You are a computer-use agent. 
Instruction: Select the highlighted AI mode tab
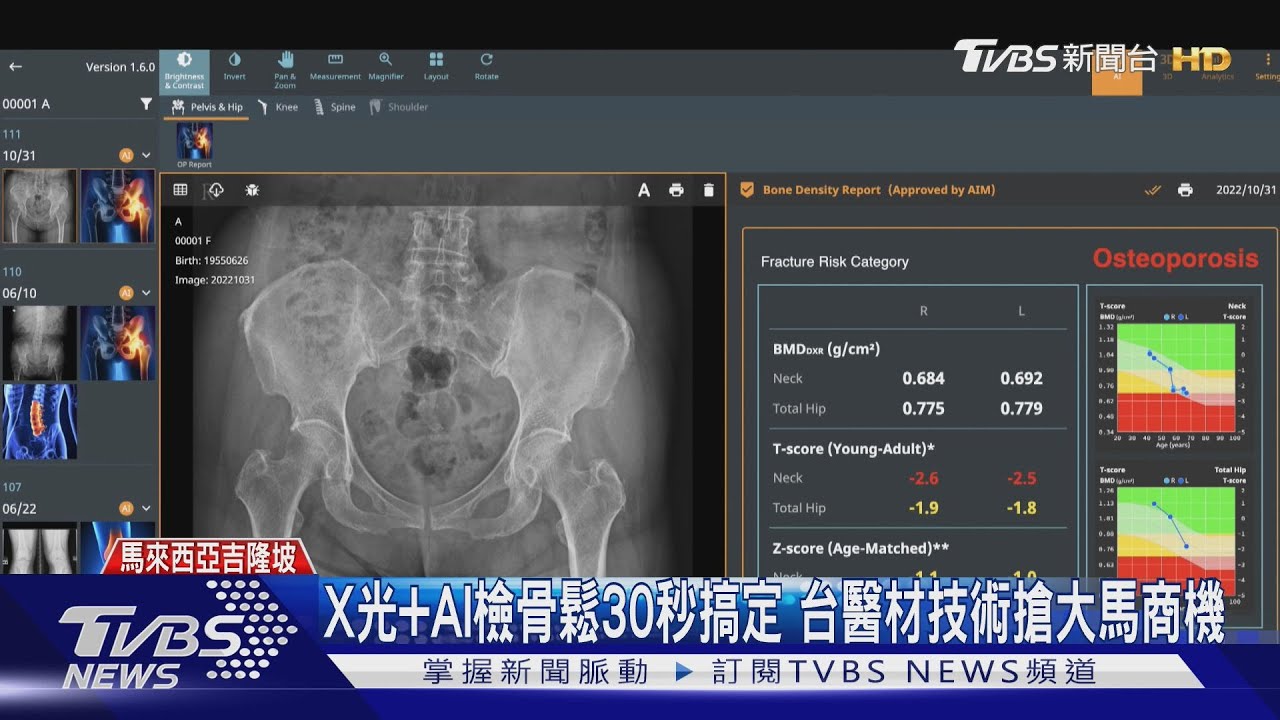point(1116,72)
